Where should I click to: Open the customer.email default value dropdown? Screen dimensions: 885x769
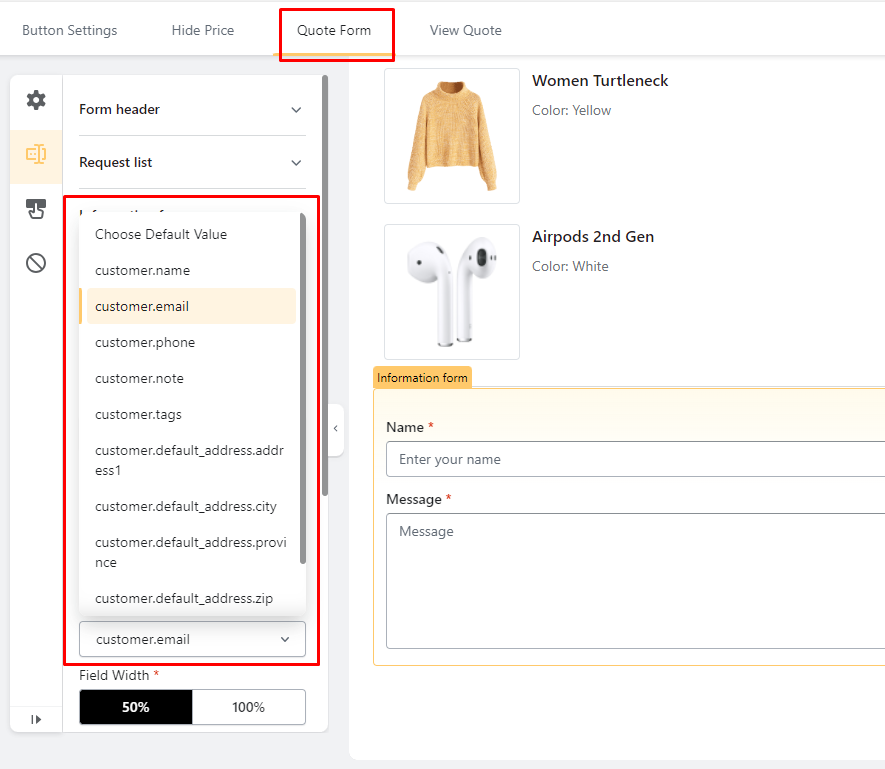tap(192, 639)
